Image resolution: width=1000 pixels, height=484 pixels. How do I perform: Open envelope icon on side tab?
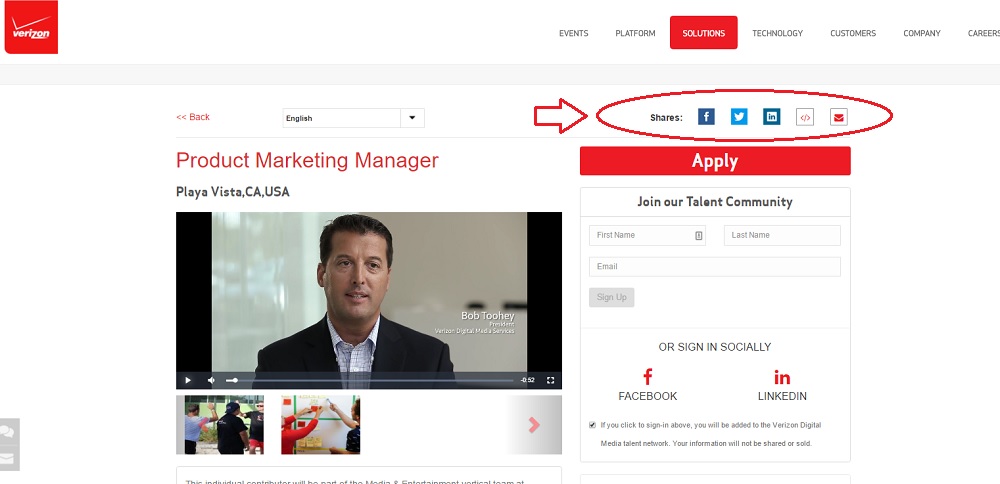pyautogui.click(x=7, y=458)
